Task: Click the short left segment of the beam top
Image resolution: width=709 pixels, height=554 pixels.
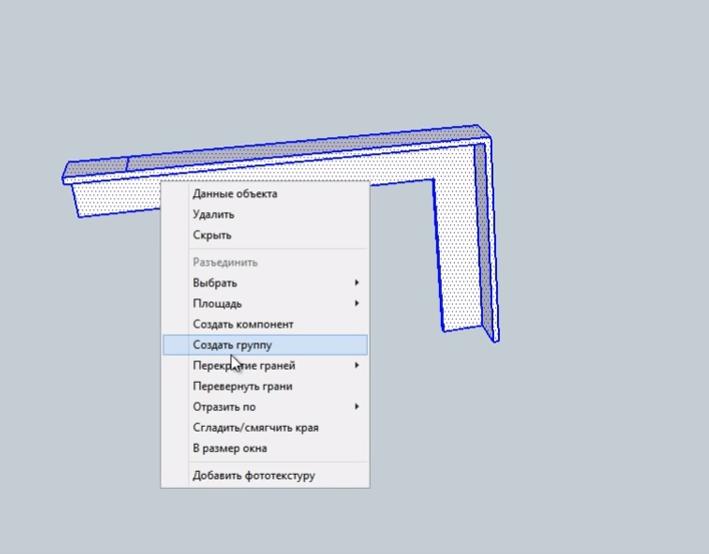Action: [97, 166]
